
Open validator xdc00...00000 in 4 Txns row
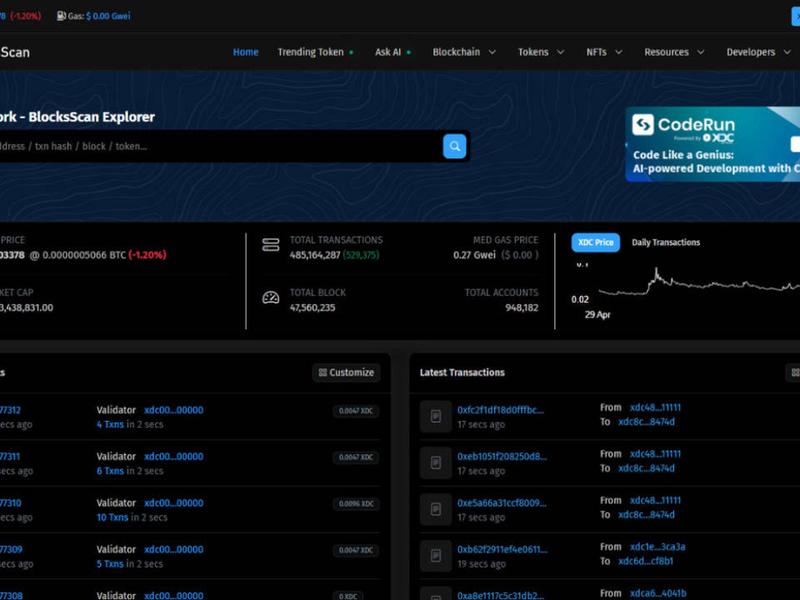(173, 410)
